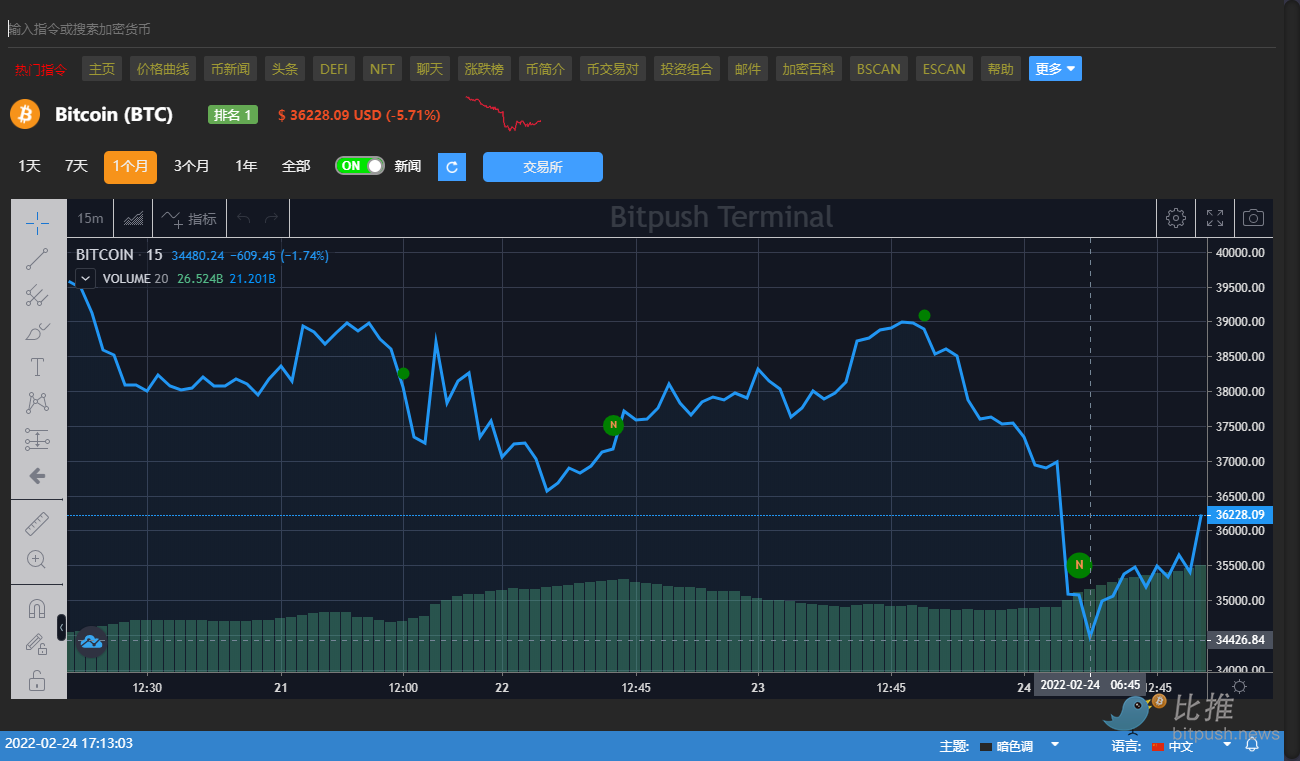
Task: Select the zoom in tool
Action: coord(37,559)
